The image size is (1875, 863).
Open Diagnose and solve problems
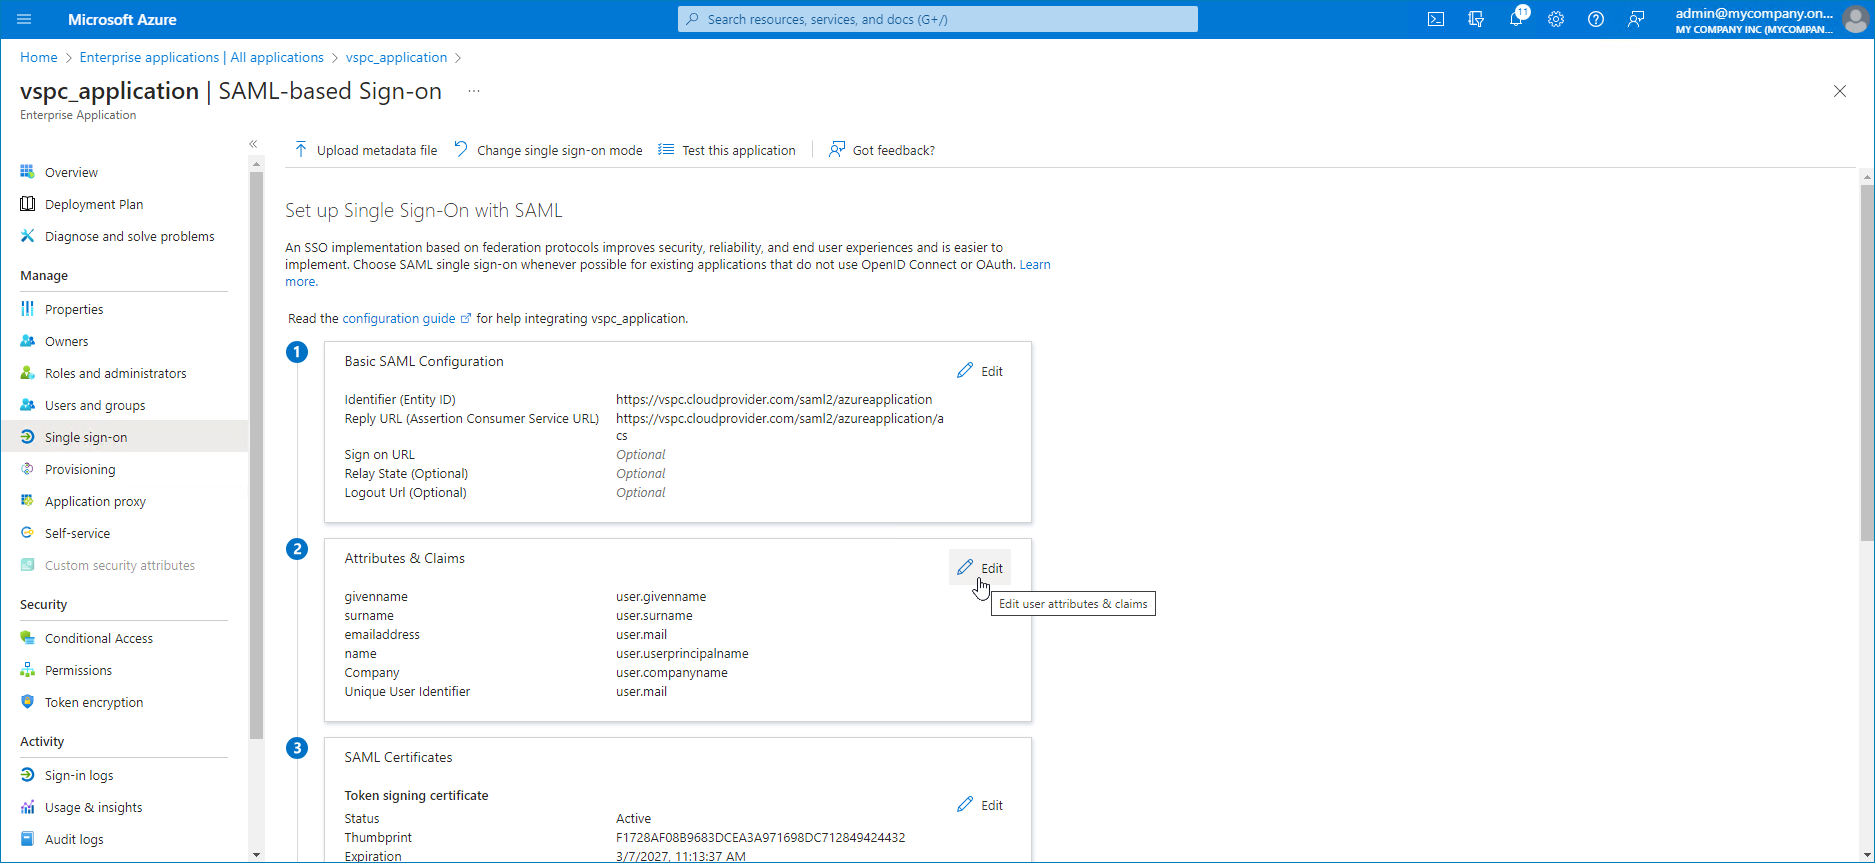pos(124,236)
